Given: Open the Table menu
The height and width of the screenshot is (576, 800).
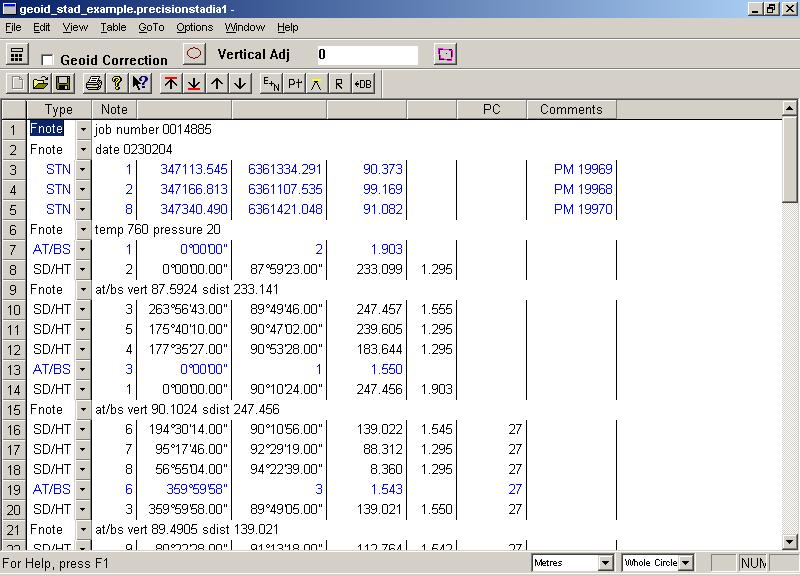Looking at the screenshot, I should coord(113,27).
